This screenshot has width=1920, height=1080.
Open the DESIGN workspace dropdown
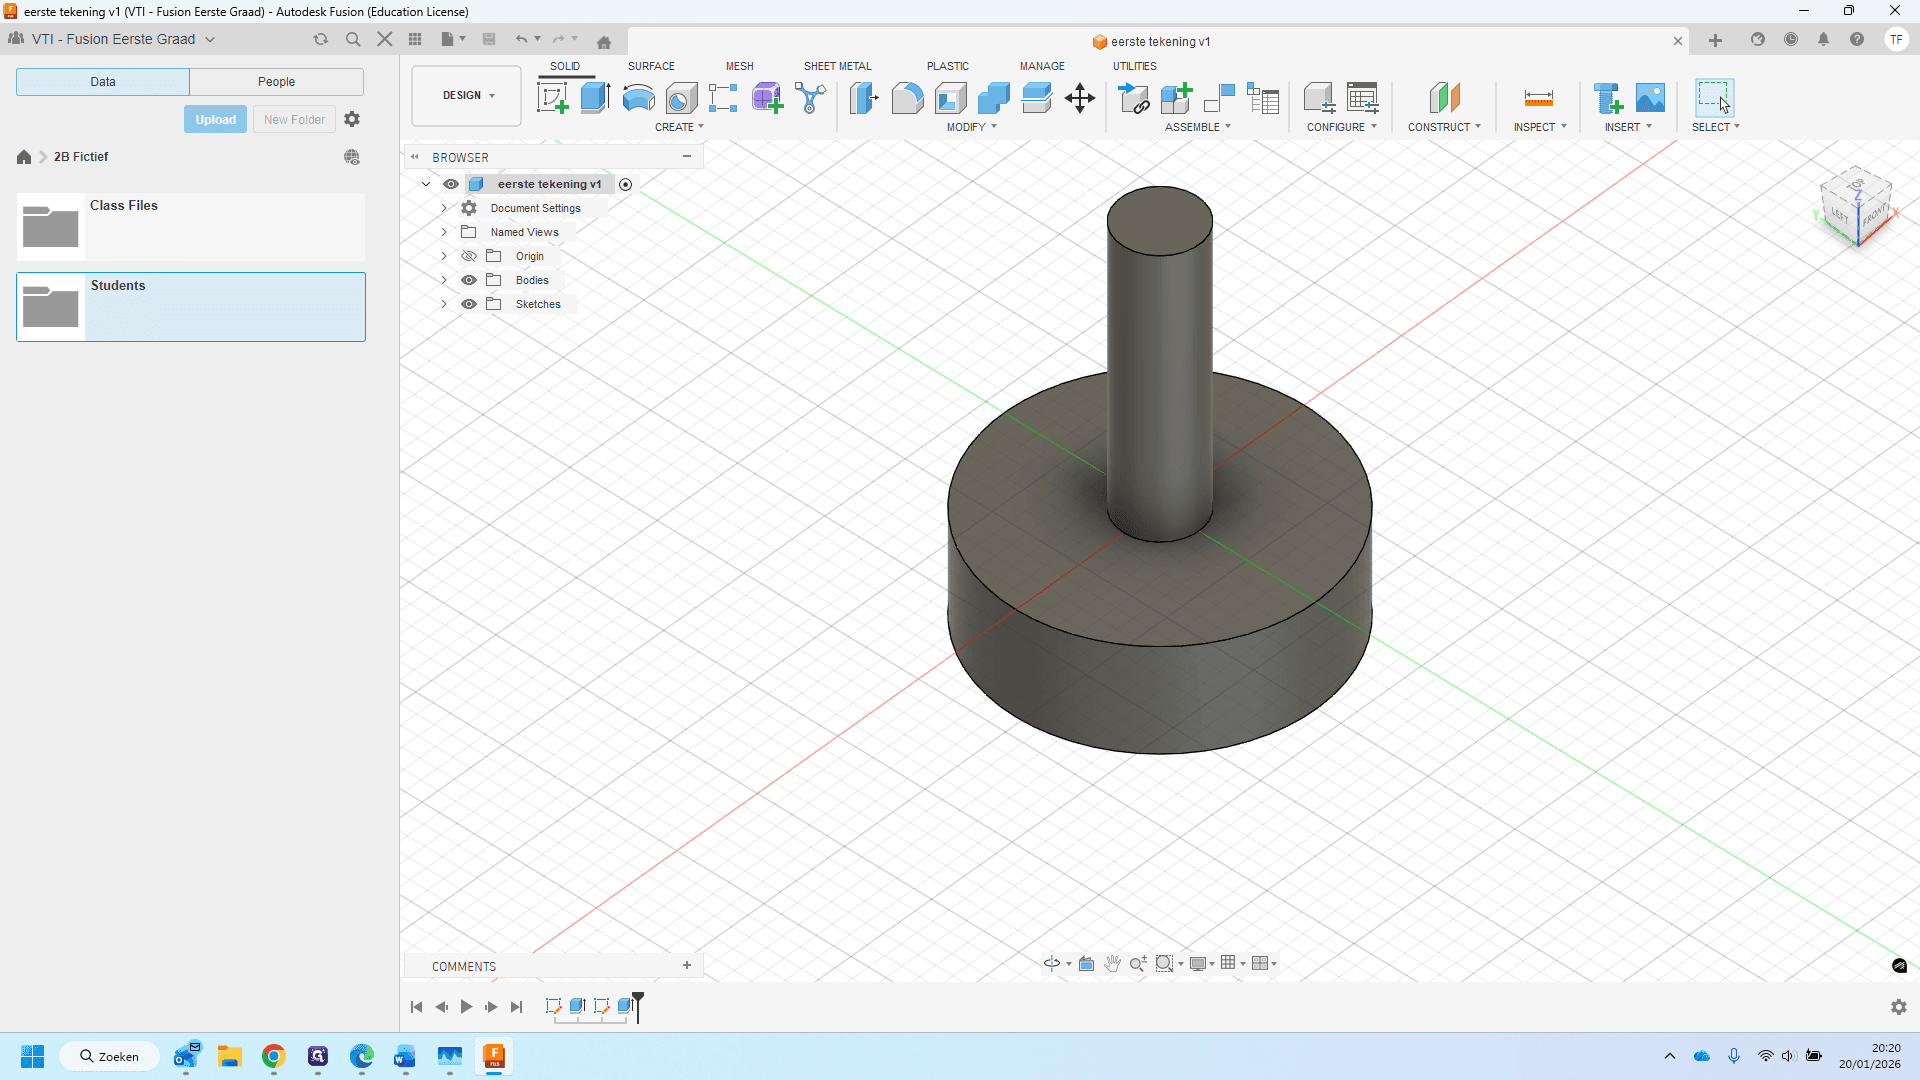(x=467, y=96)
